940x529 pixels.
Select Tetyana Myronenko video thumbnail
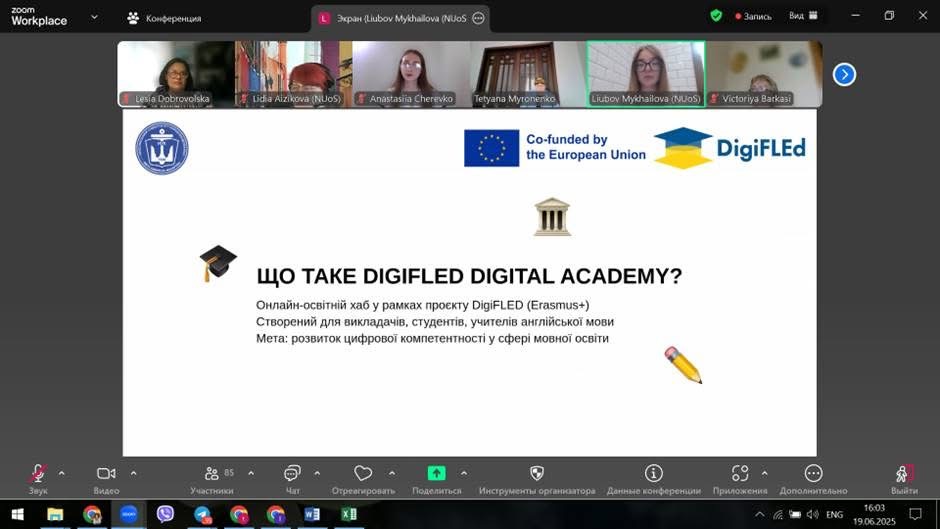(x=529, y=74)
